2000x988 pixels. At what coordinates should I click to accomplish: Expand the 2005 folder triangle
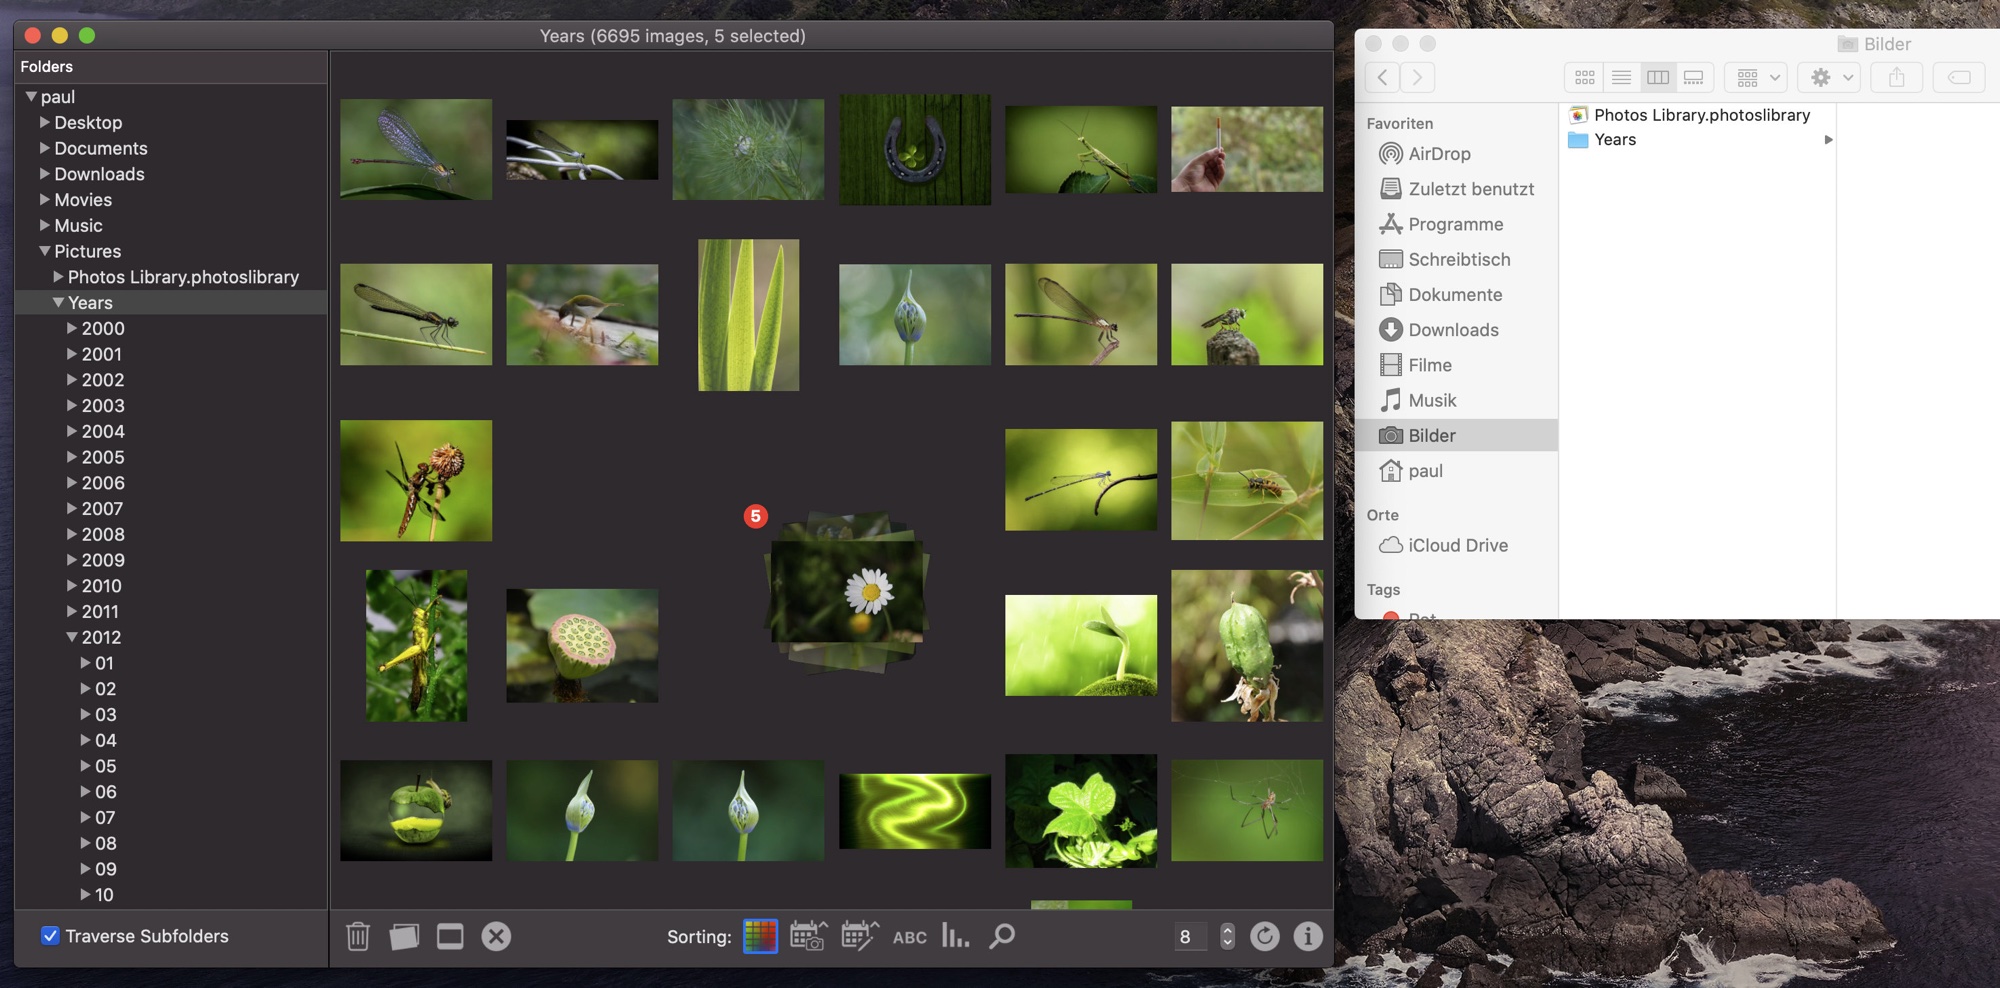tap(71, 457)
